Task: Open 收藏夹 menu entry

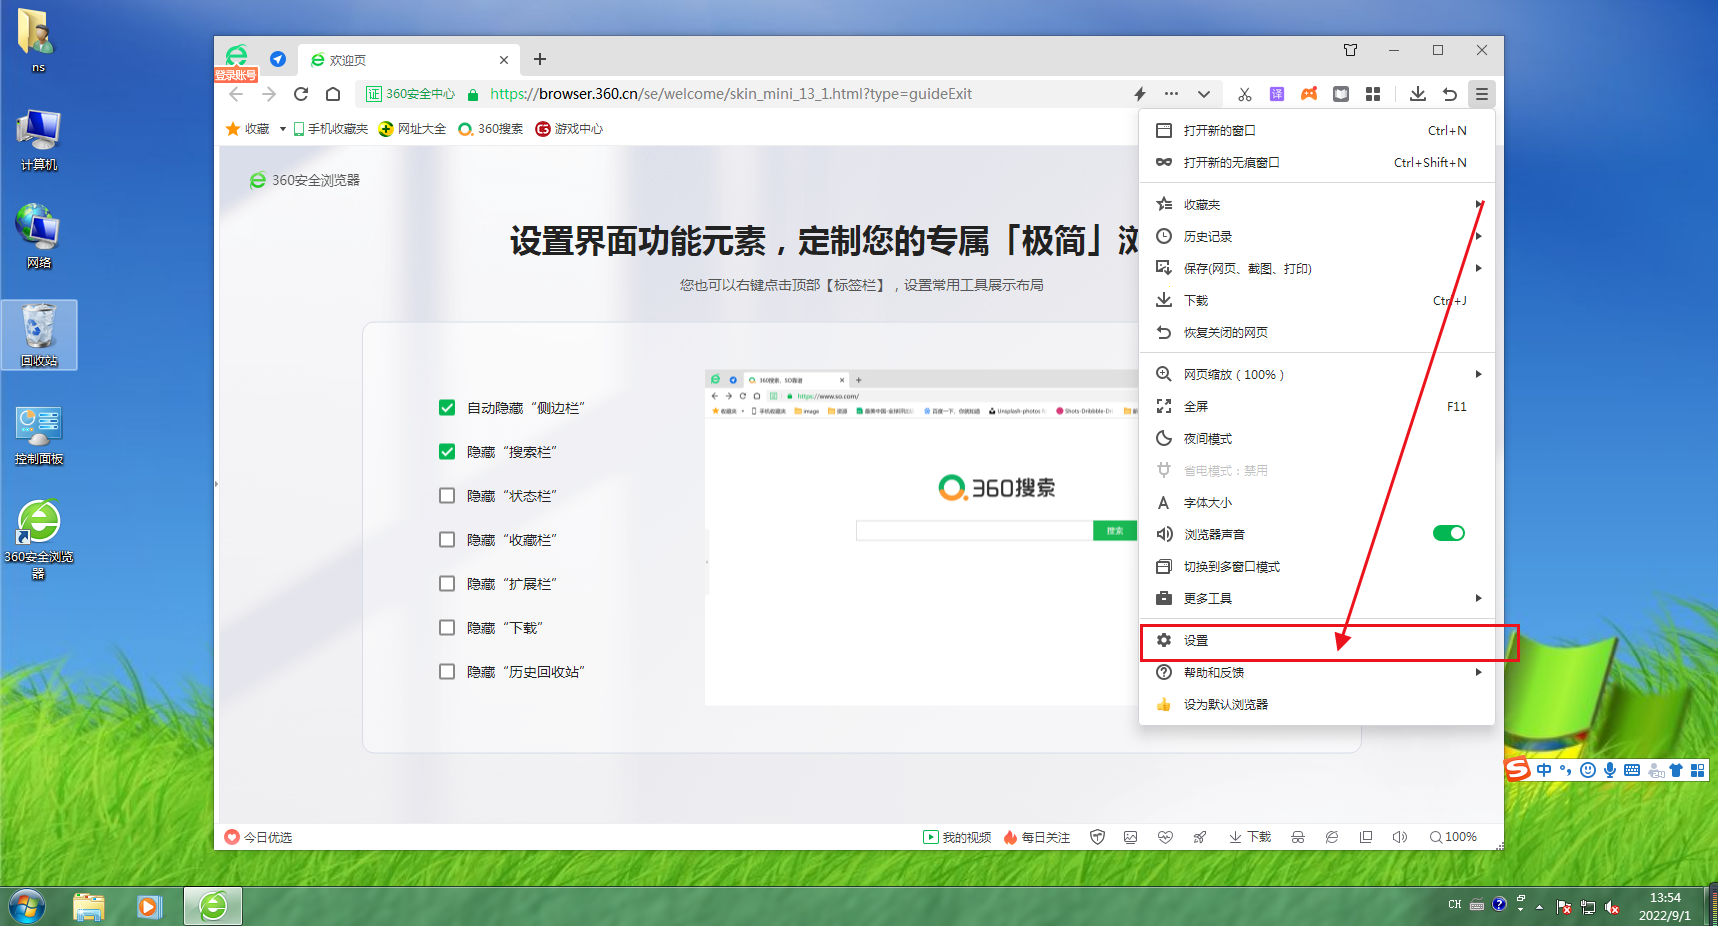Action: tap(1317, 205)
